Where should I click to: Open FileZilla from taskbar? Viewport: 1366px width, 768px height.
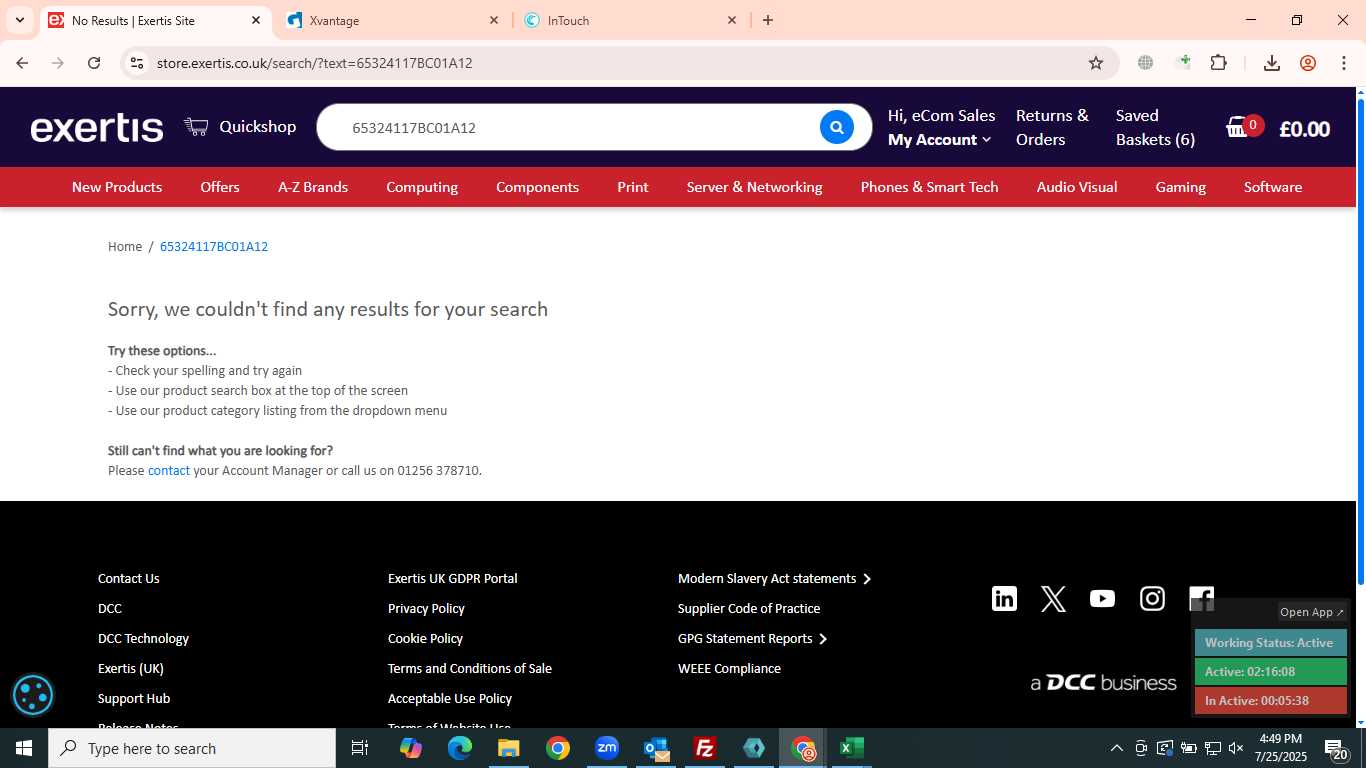705,748
